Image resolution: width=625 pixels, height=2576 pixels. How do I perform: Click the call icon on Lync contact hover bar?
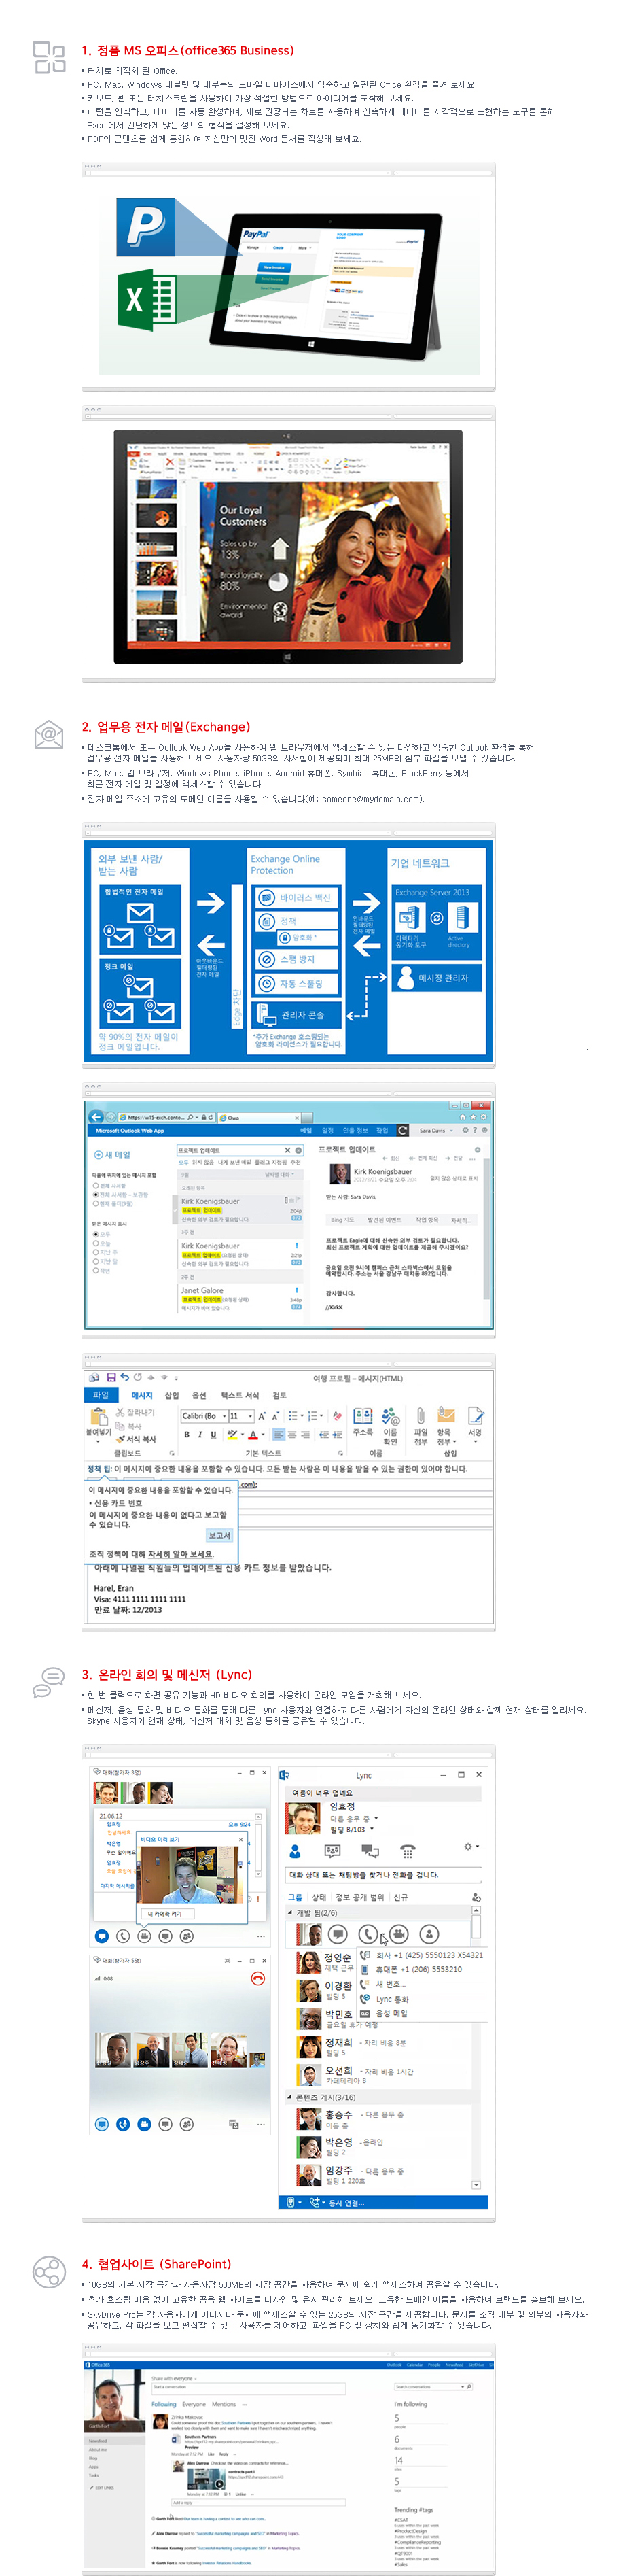click(368, 1934)
